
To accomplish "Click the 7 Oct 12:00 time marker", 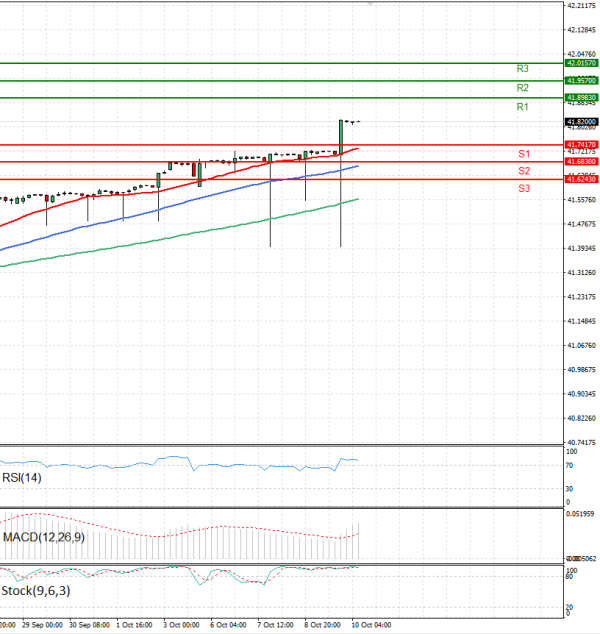I will point(275,624).
